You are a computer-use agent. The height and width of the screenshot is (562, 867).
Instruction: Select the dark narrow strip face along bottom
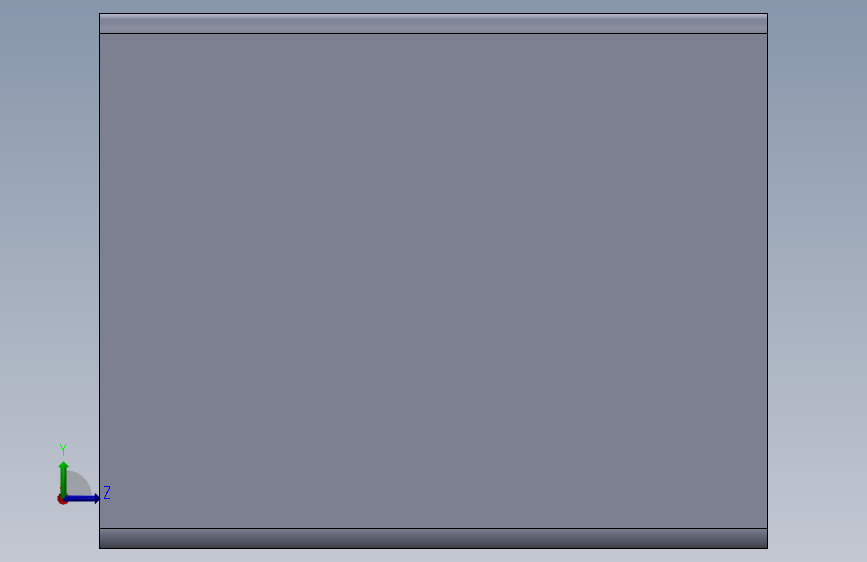click(x=434, y=538)
